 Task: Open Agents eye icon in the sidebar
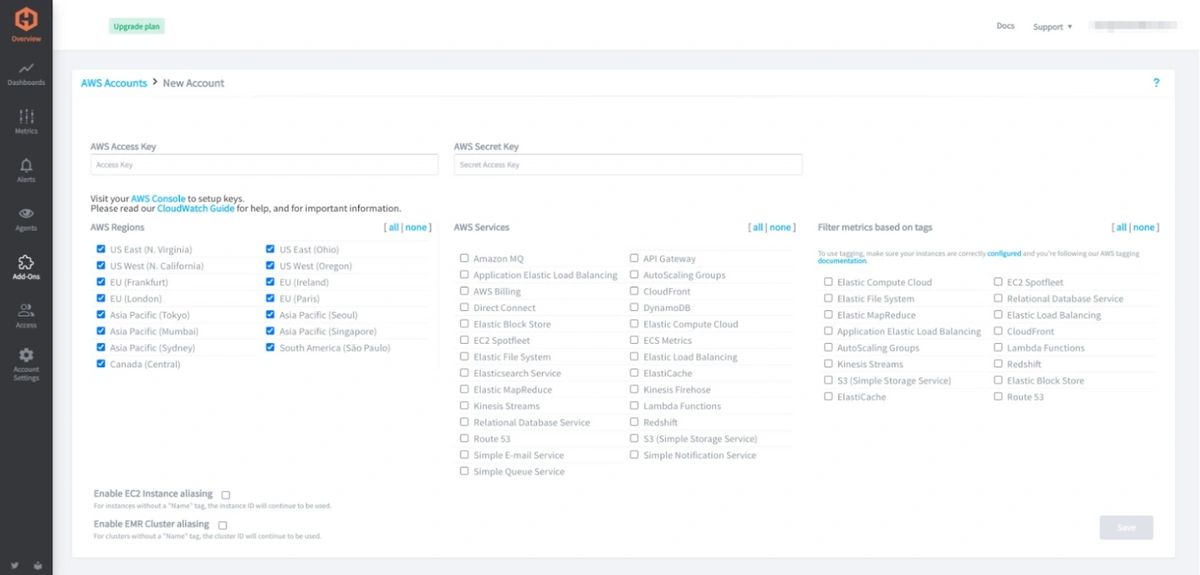pyautogui.click(x=26, y=219)
